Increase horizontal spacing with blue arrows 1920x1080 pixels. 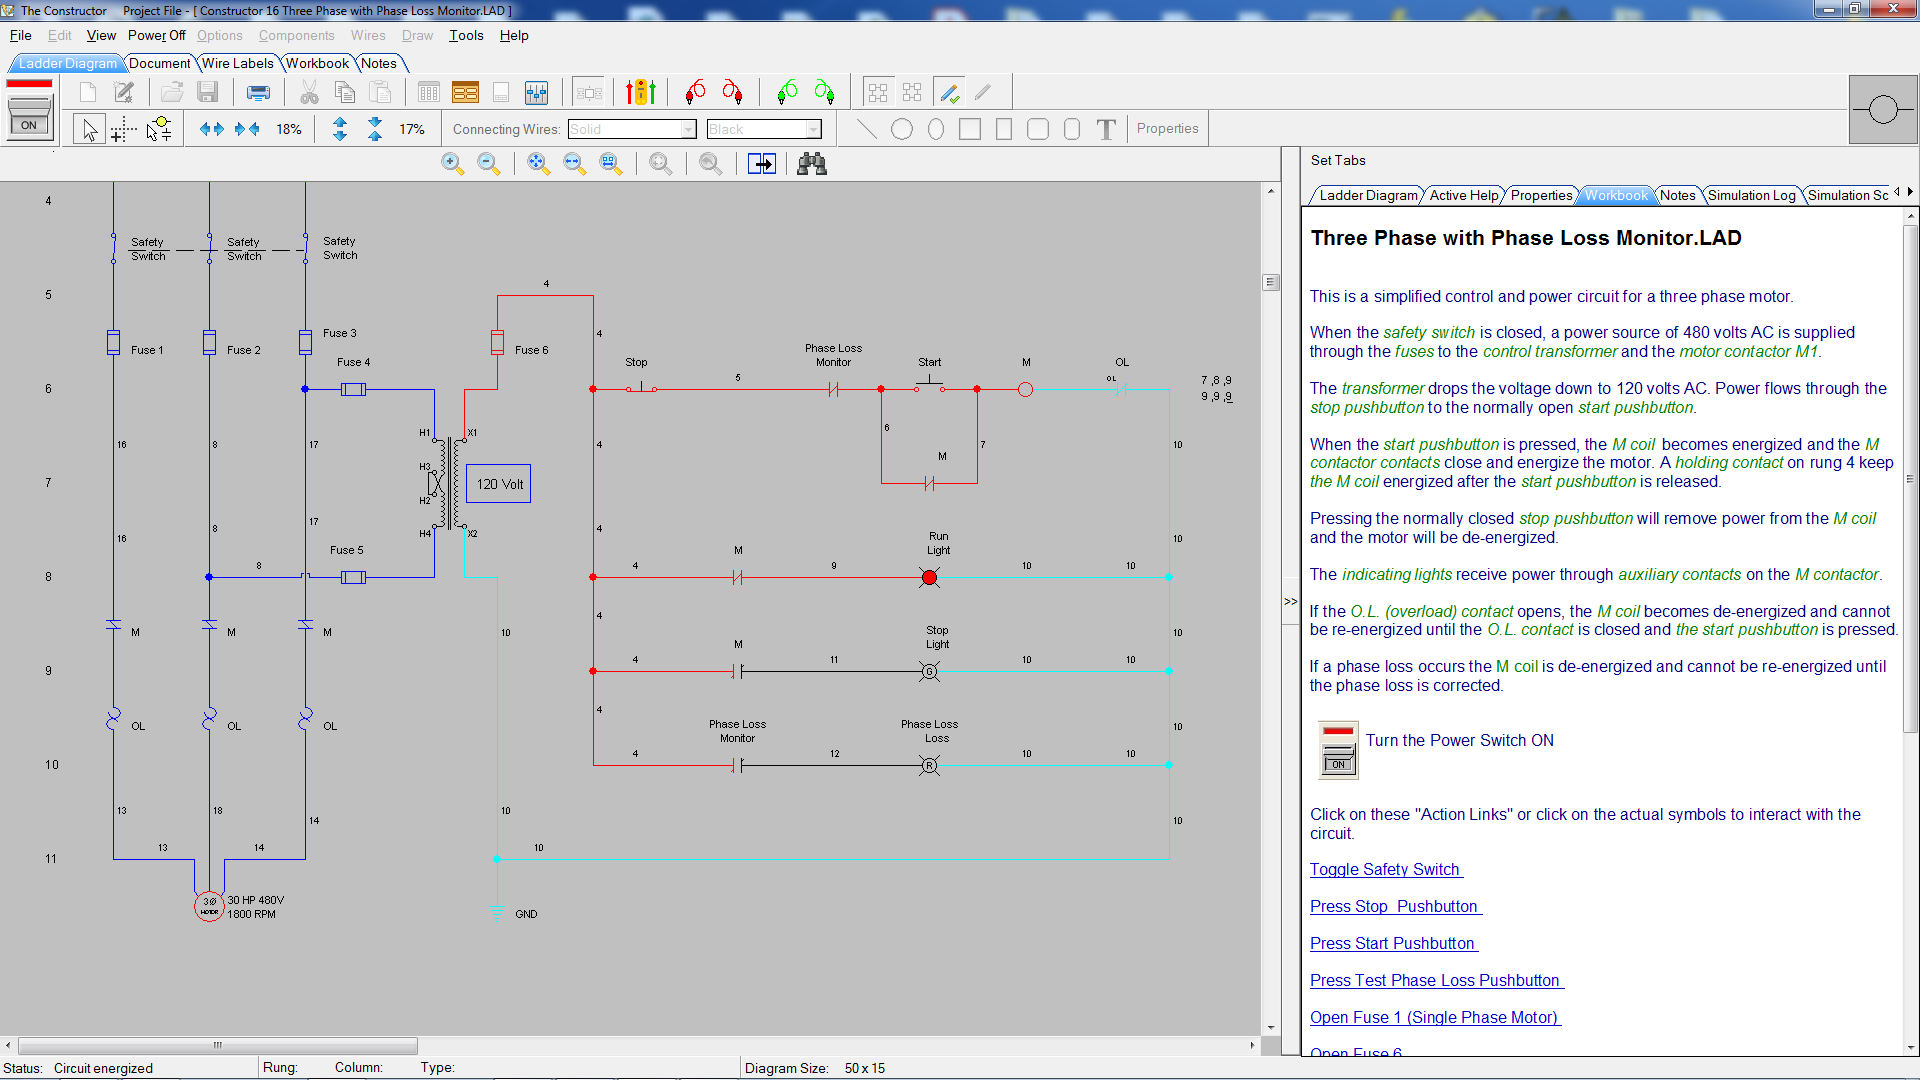tap(211, 129)
